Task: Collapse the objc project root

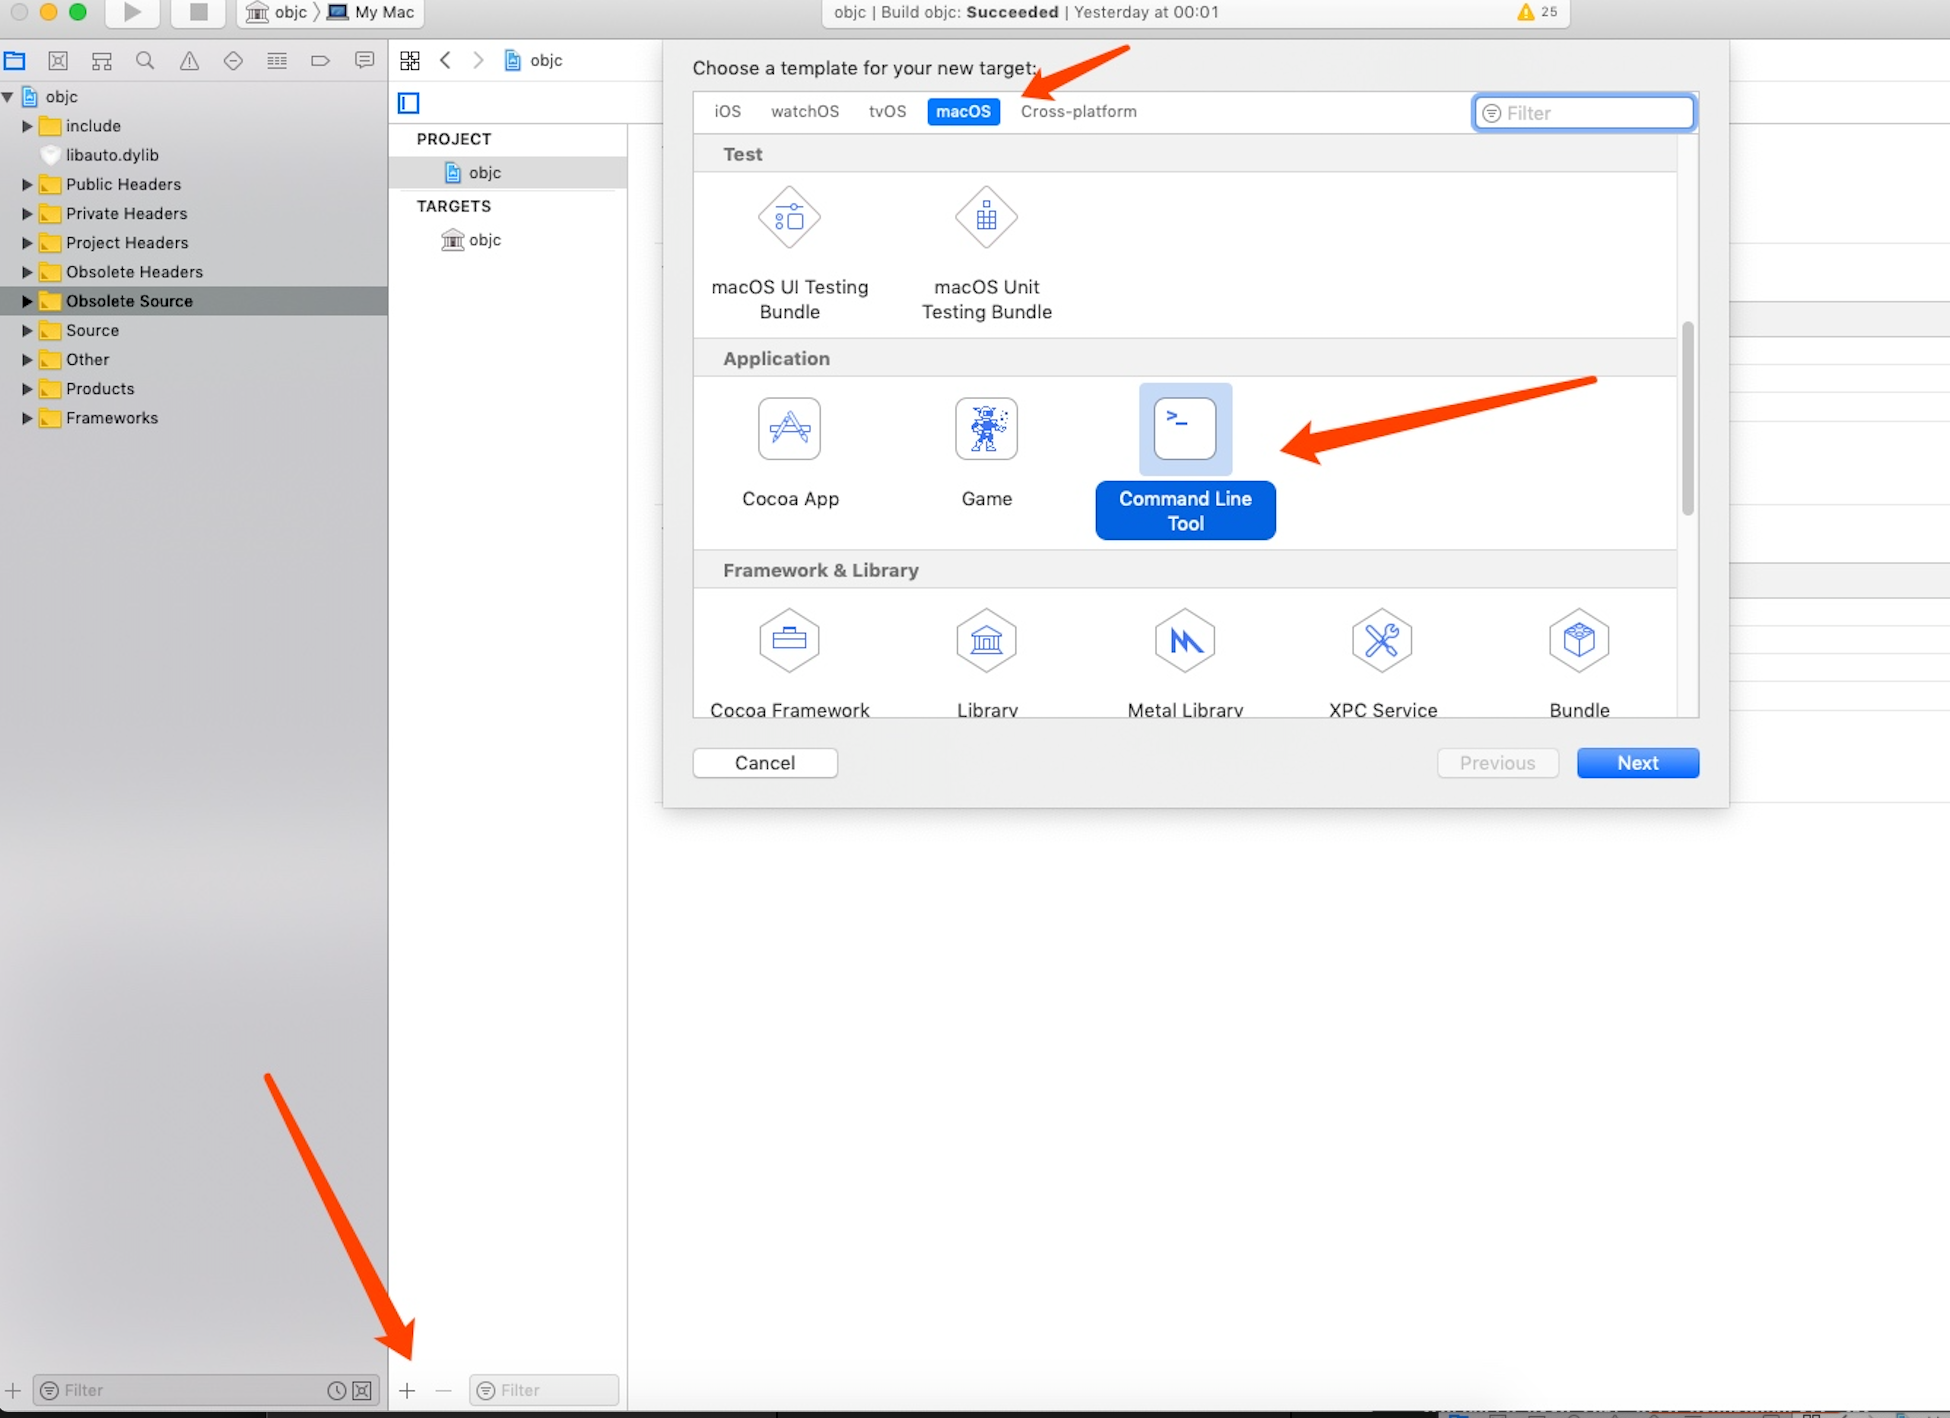Action: [8, 97]
